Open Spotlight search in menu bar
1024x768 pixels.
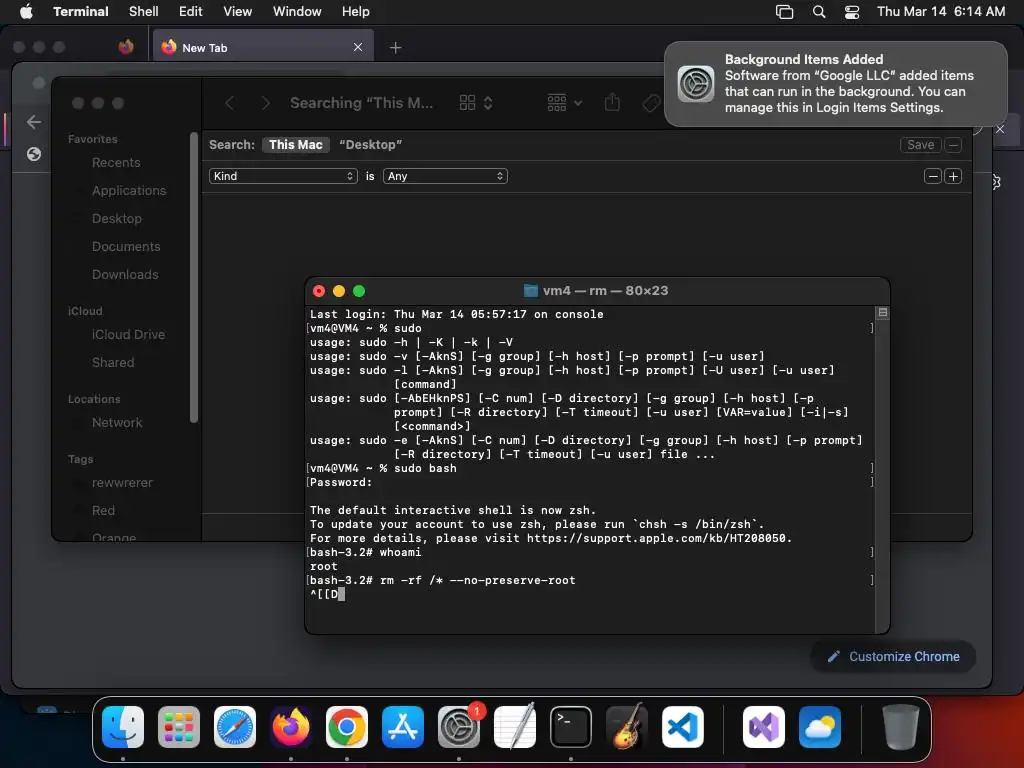[x=819, y=12]
